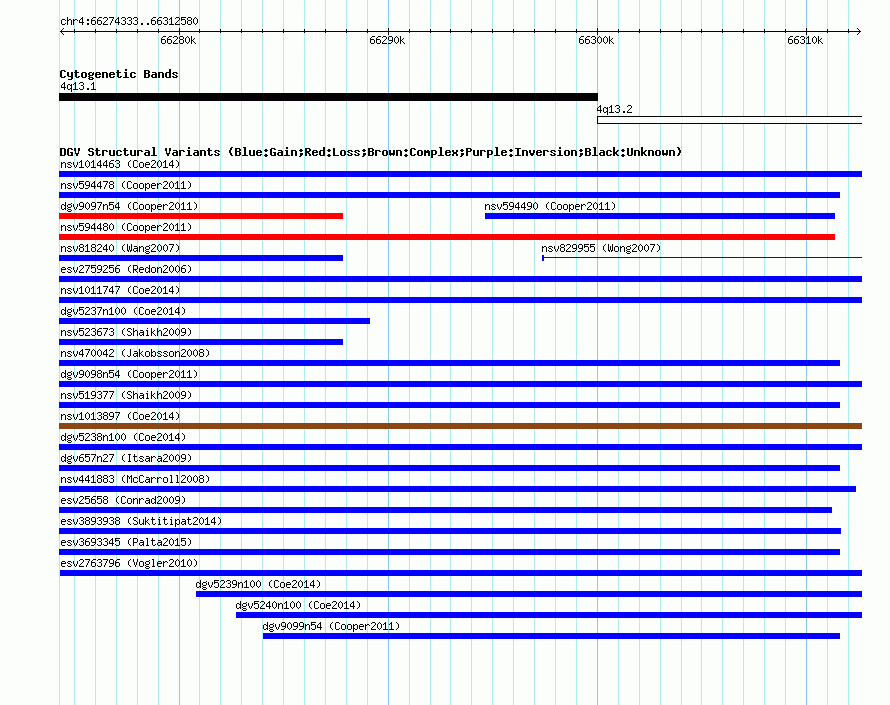Click the dgv5240n100 (Coe2014) label
This screenshot has width=890, height=705.
298,606
